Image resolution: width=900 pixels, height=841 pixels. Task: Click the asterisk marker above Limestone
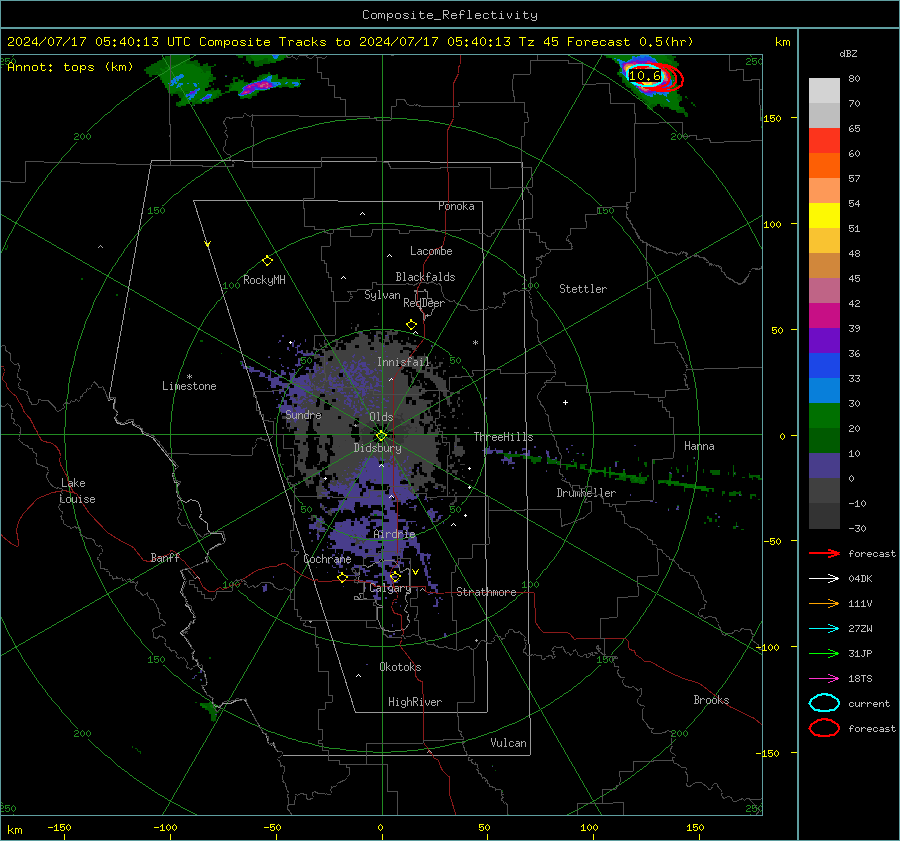click(189, 377)
